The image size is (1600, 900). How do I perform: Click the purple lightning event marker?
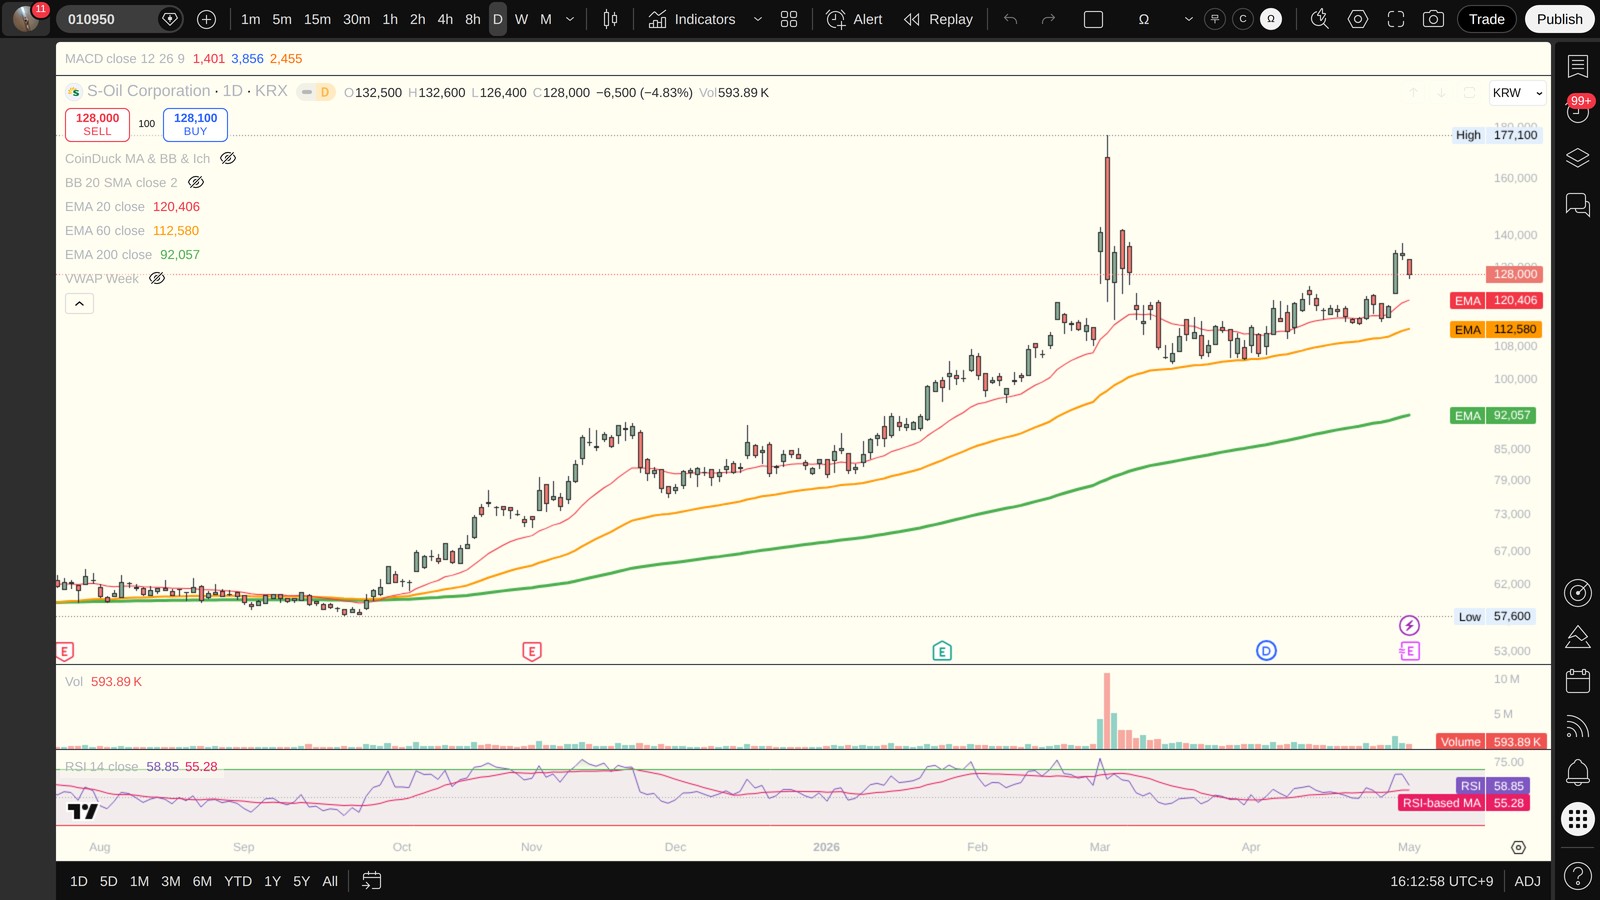1409,626
